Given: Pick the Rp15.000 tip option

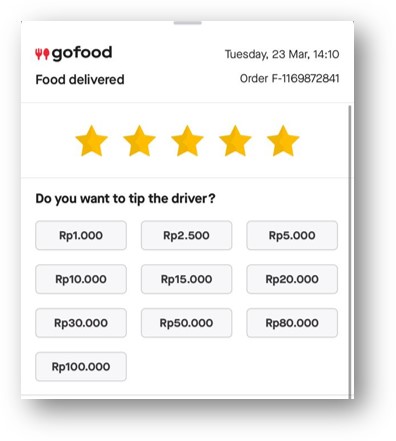Looking at the screenshot, I should pos(186,279).
